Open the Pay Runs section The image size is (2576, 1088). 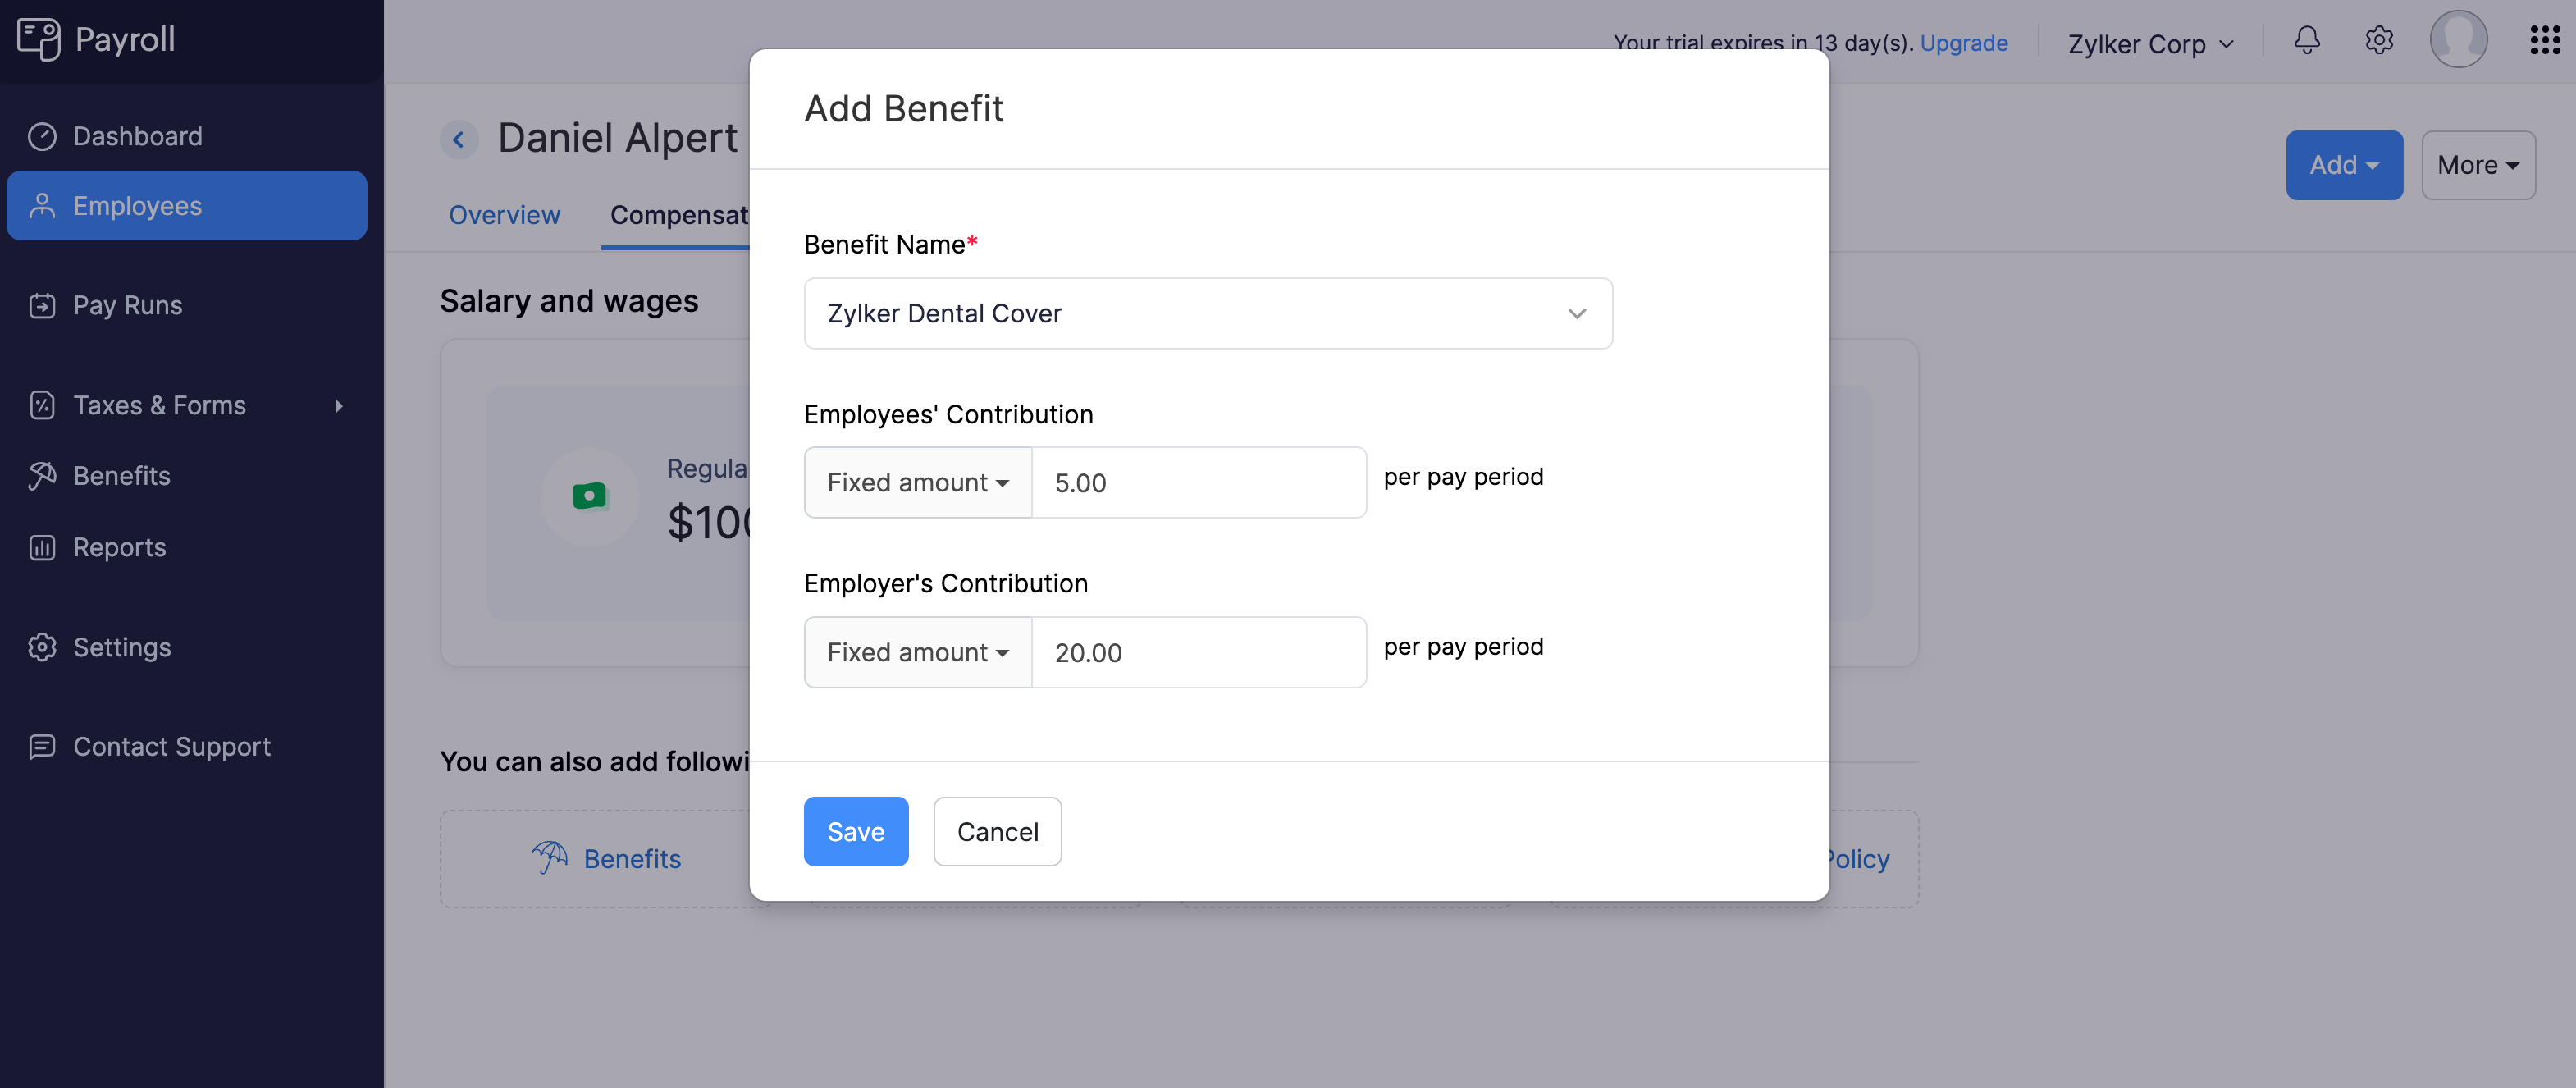[x=126, y=304]
